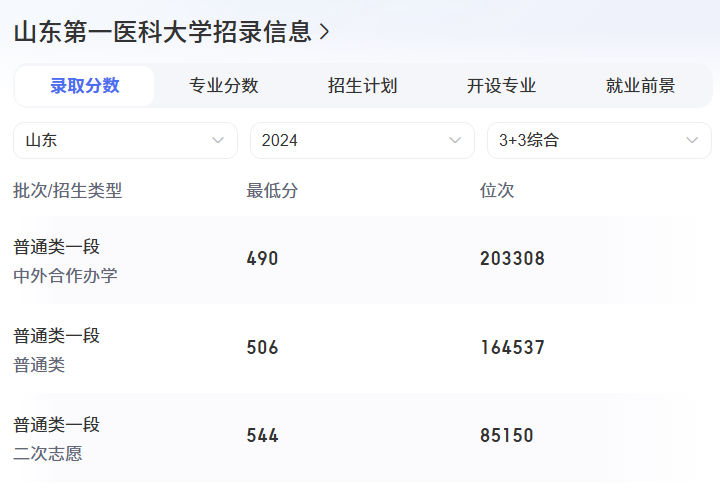Click the 位次 column header

[497, 190]
